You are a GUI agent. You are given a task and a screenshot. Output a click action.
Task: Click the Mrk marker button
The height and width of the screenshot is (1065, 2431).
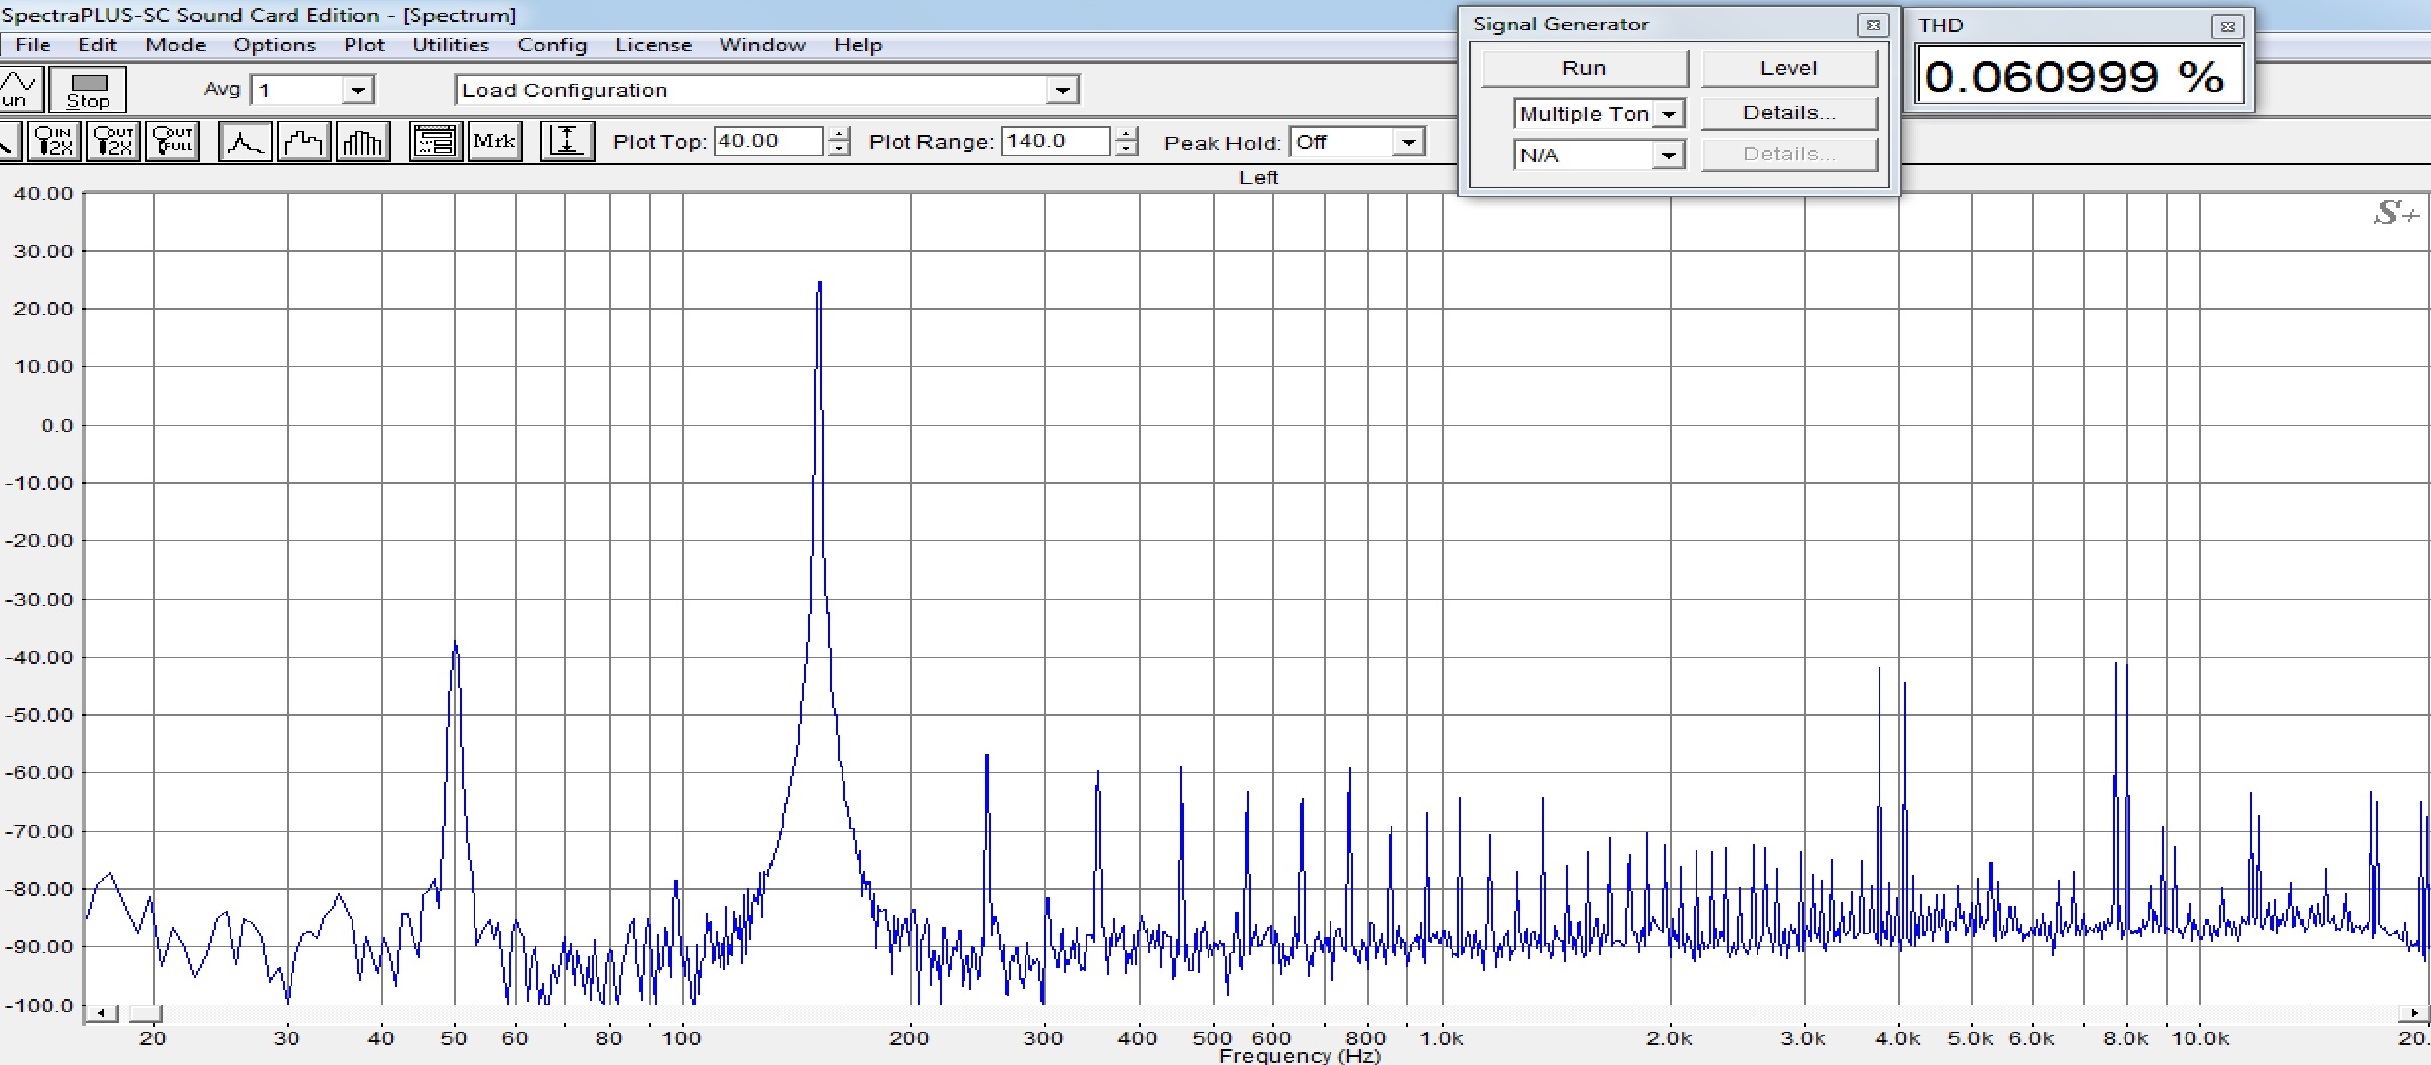pos(495,141)
